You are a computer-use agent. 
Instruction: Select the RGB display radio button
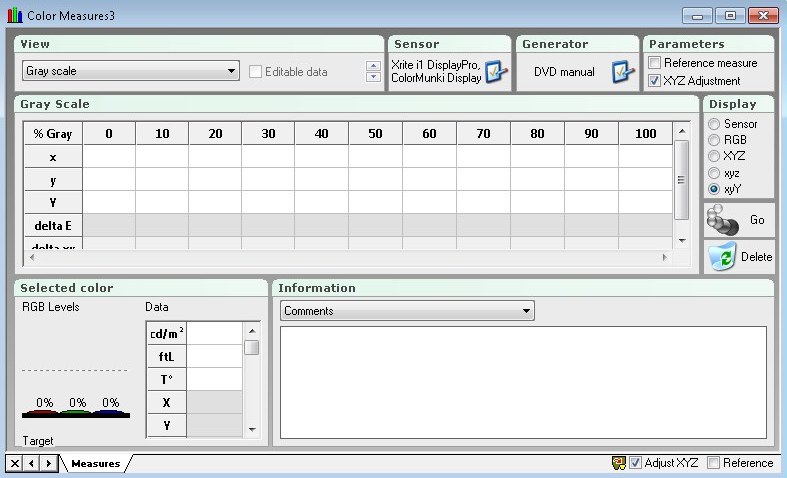point(714,140)
